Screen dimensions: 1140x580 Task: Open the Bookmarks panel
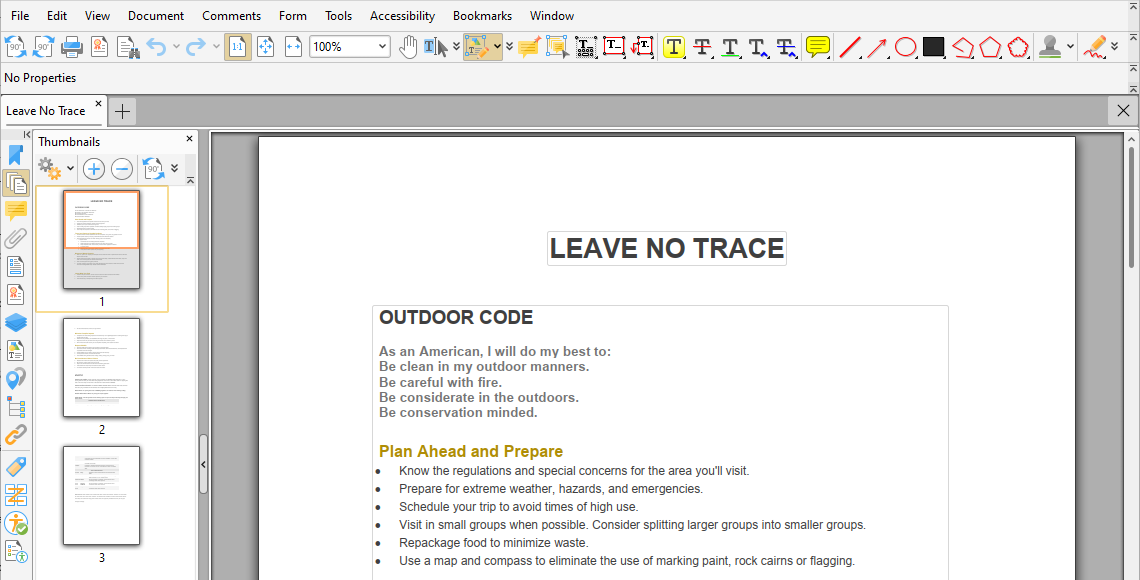pyautogui.click(x=16, y=155)
